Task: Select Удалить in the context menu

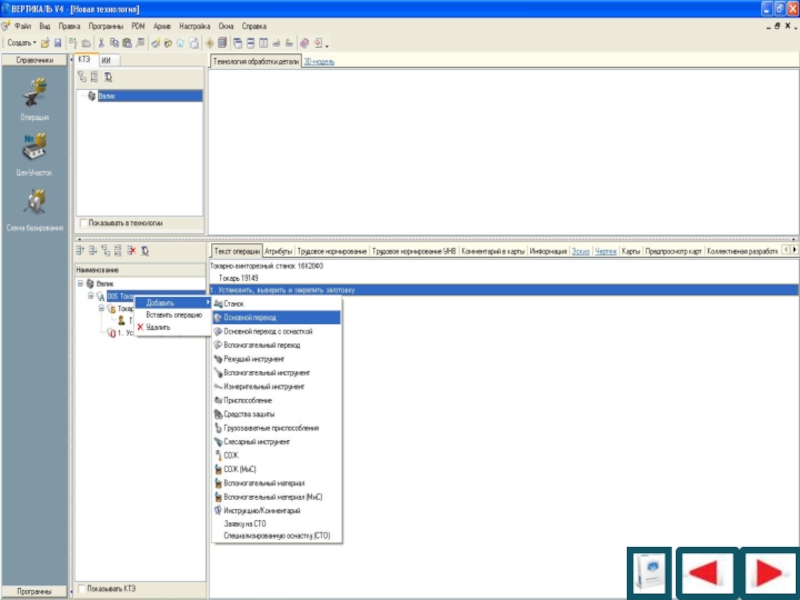Action: coord(157,327)
